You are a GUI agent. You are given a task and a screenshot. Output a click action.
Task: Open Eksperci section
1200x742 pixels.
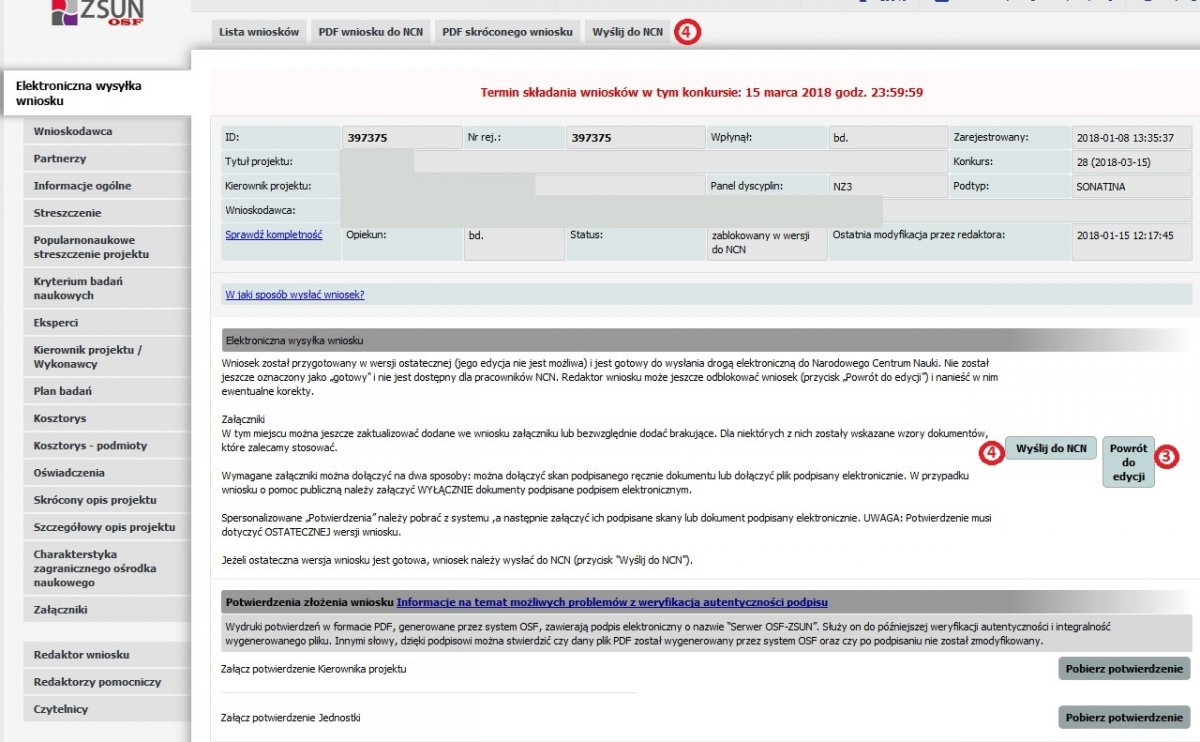click(106, 322)
